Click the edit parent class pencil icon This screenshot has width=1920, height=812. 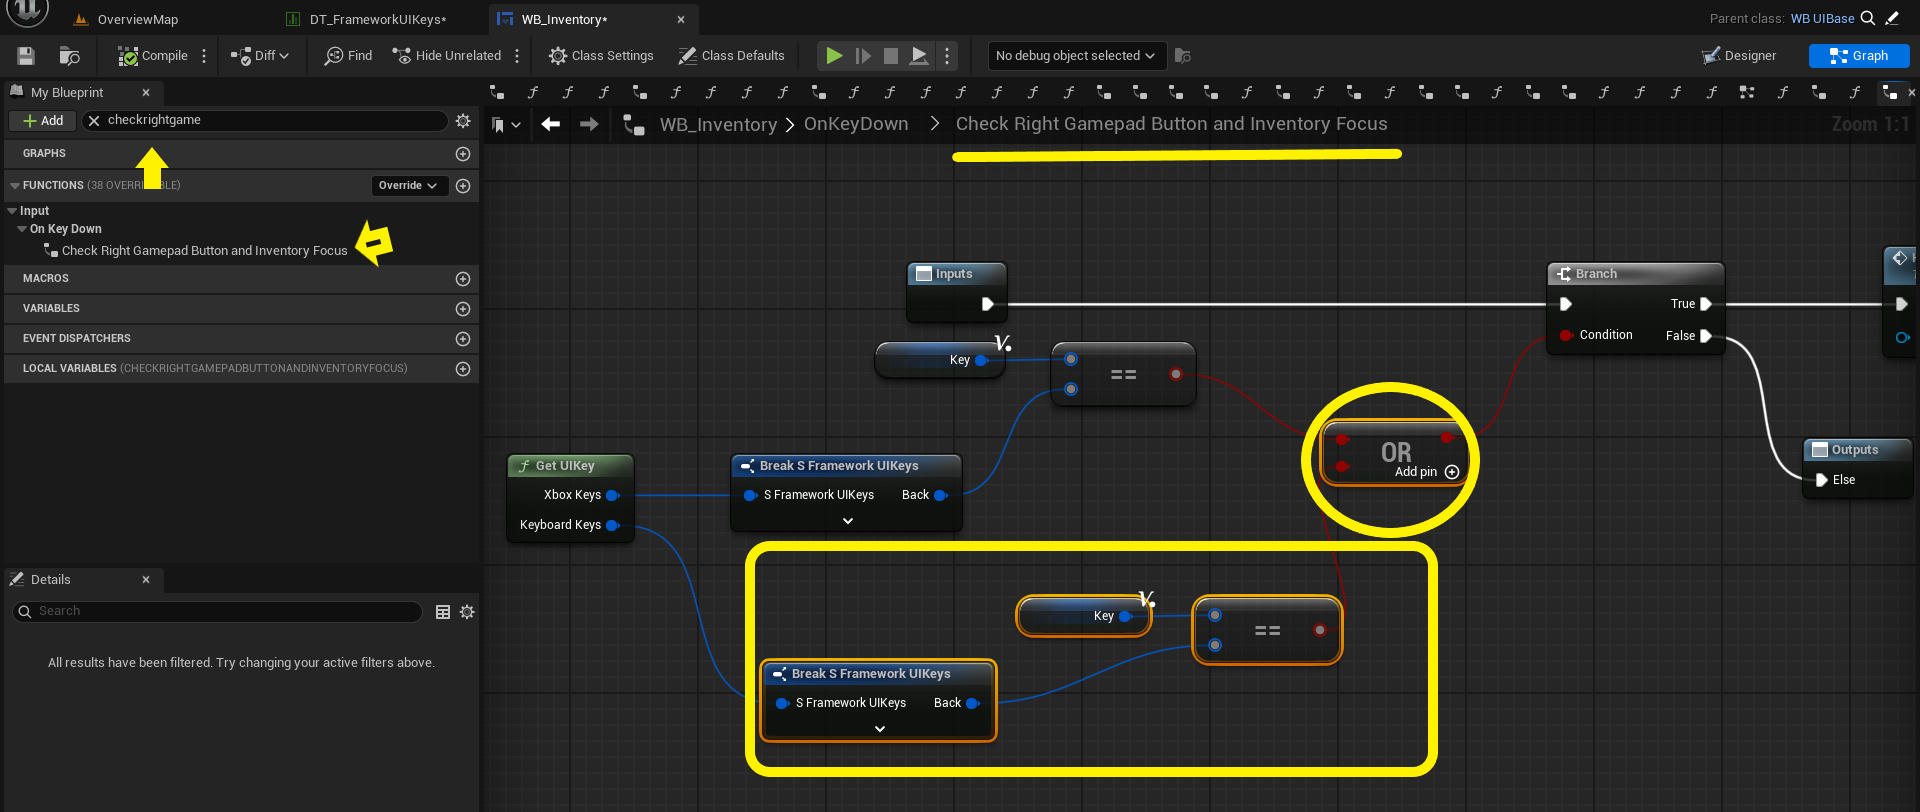pyautogui.click(x=1892, y=18)
